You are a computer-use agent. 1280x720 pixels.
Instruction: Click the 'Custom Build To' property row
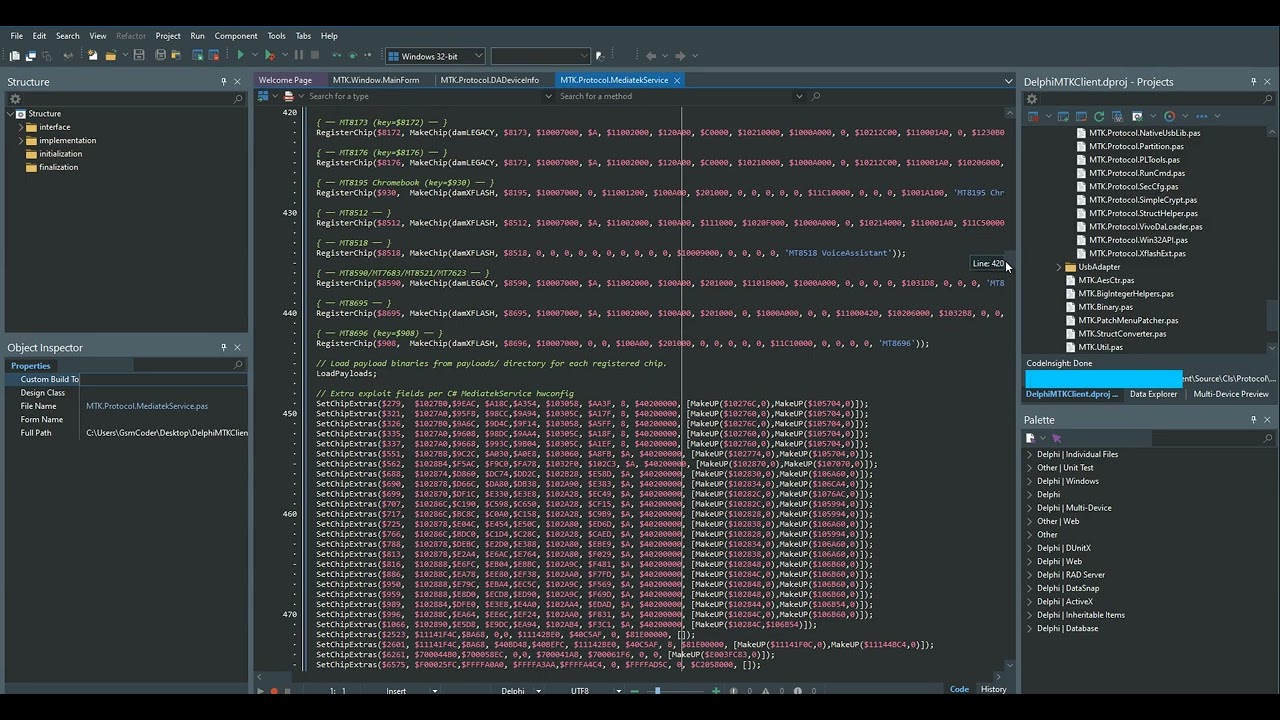click(126, 379)
